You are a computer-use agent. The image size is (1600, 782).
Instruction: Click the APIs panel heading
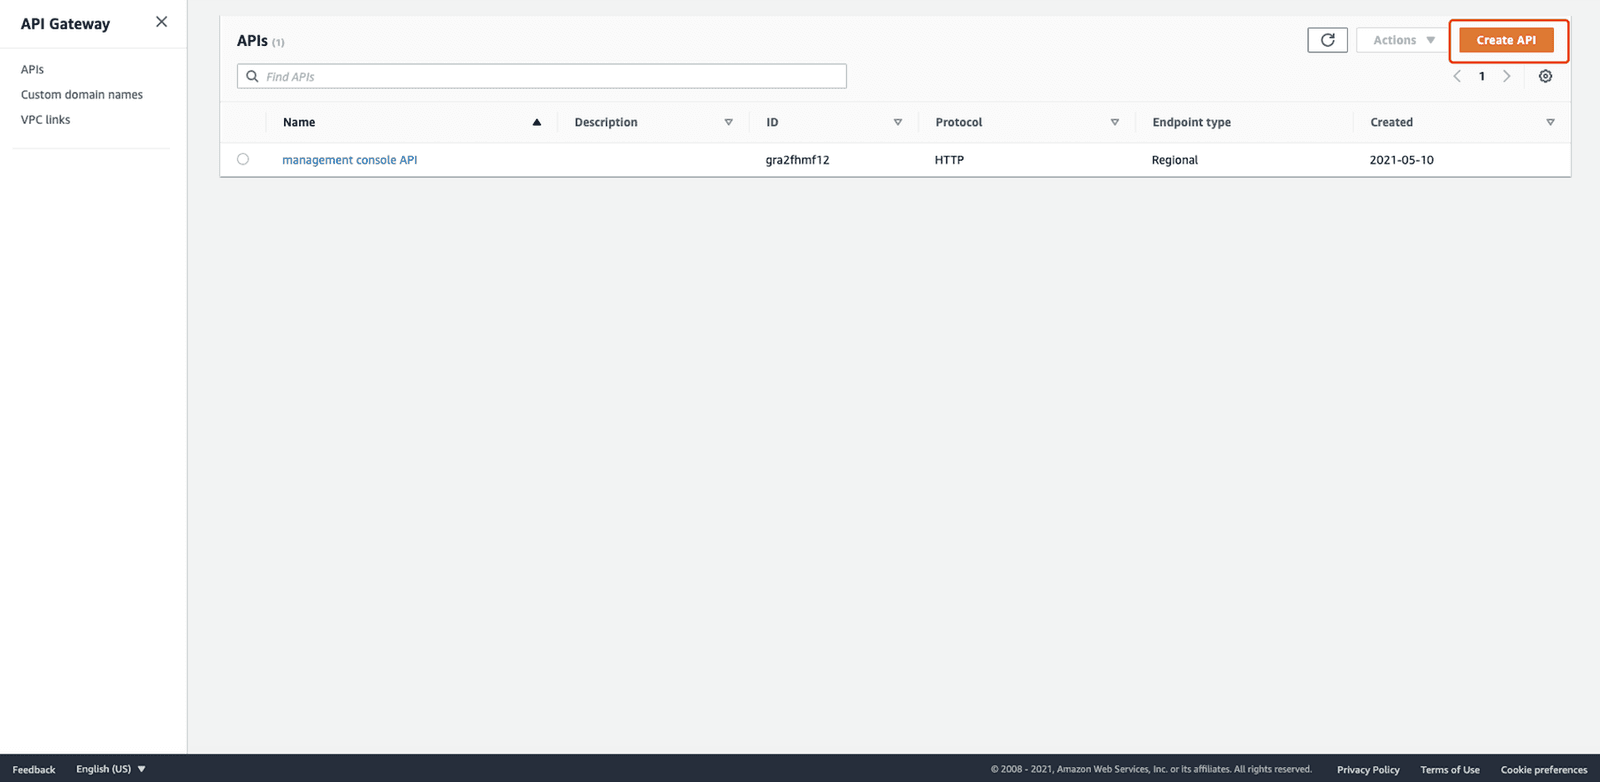pos(252,41)
